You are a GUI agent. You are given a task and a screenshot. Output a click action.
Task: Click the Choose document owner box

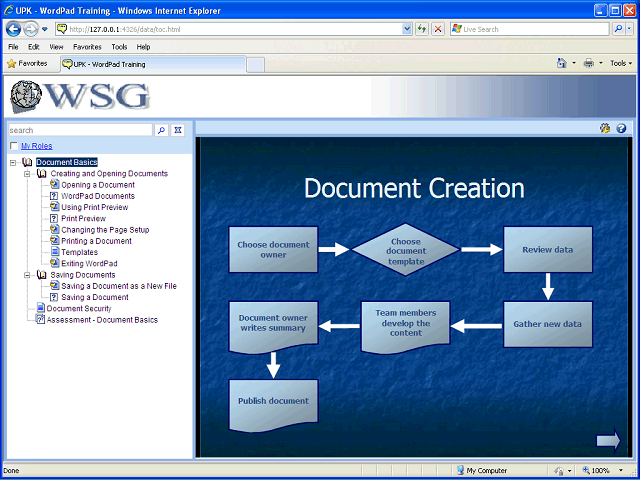point(273,249)
